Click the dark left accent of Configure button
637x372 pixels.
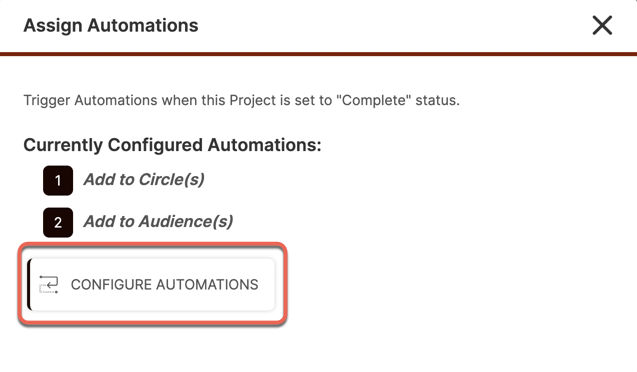coord(29,284)
